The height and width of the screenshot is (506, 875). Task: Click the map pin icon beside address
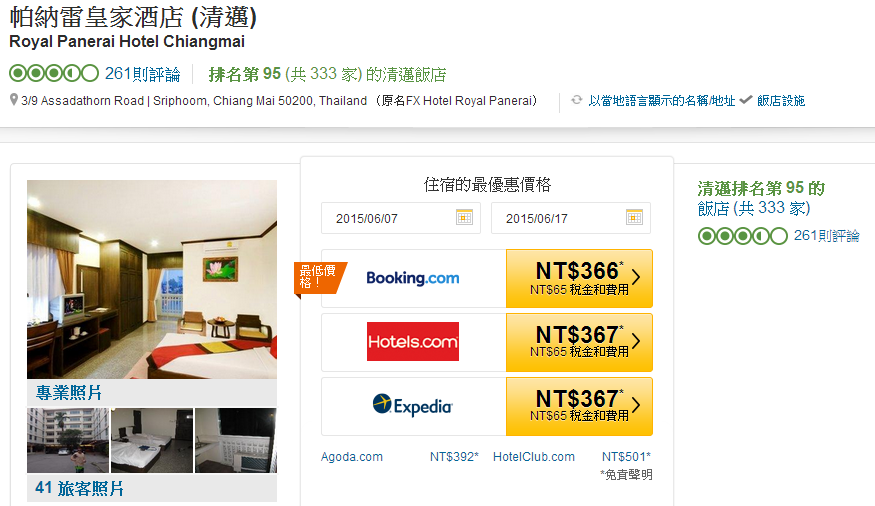(14, 100)
